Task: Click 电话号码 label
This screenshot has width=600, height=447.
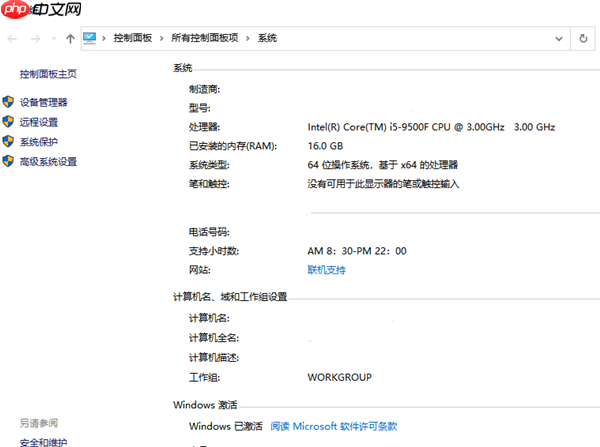Action: (209, 232)
